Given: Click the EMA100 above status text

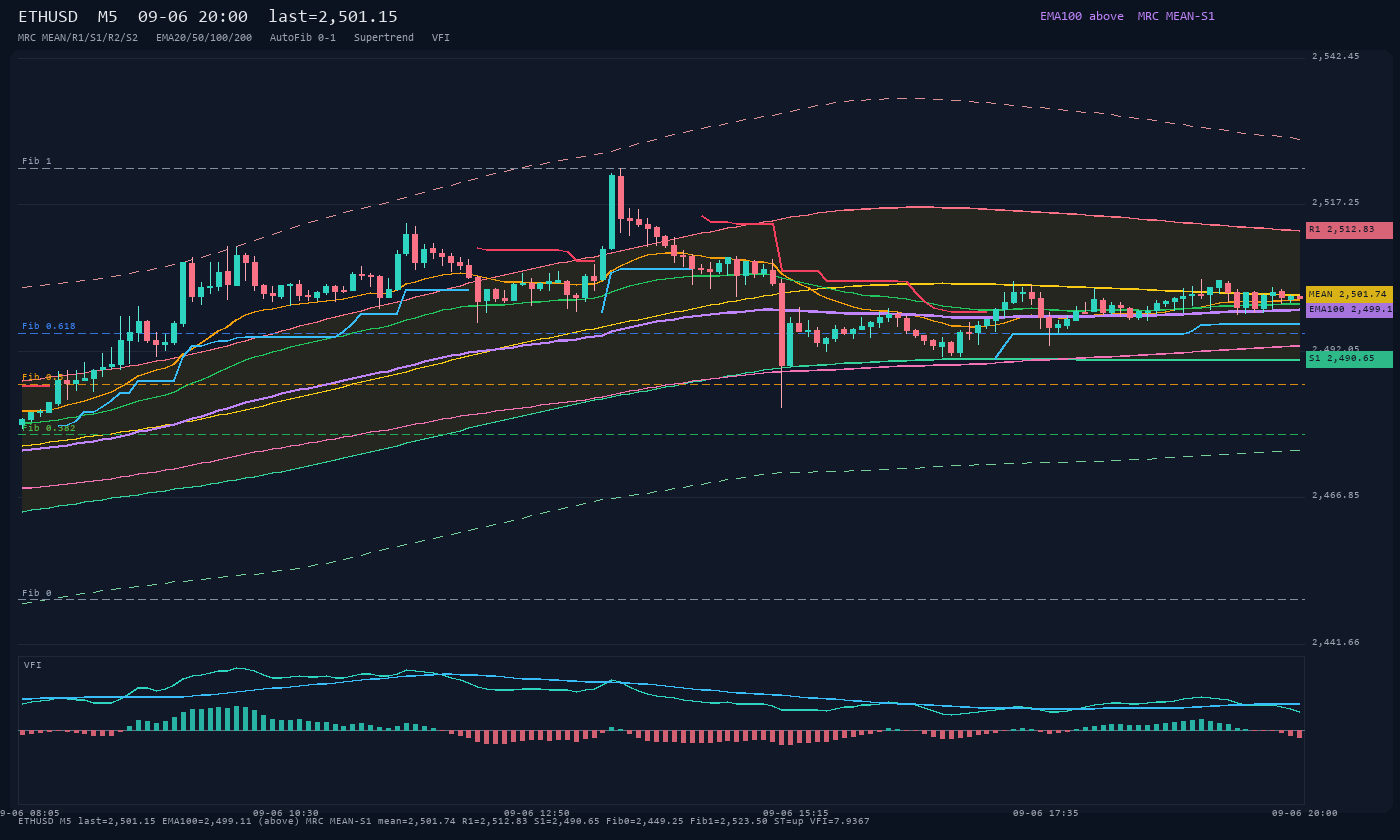Looking at the screenshot, I should [x=1082, y=16].
